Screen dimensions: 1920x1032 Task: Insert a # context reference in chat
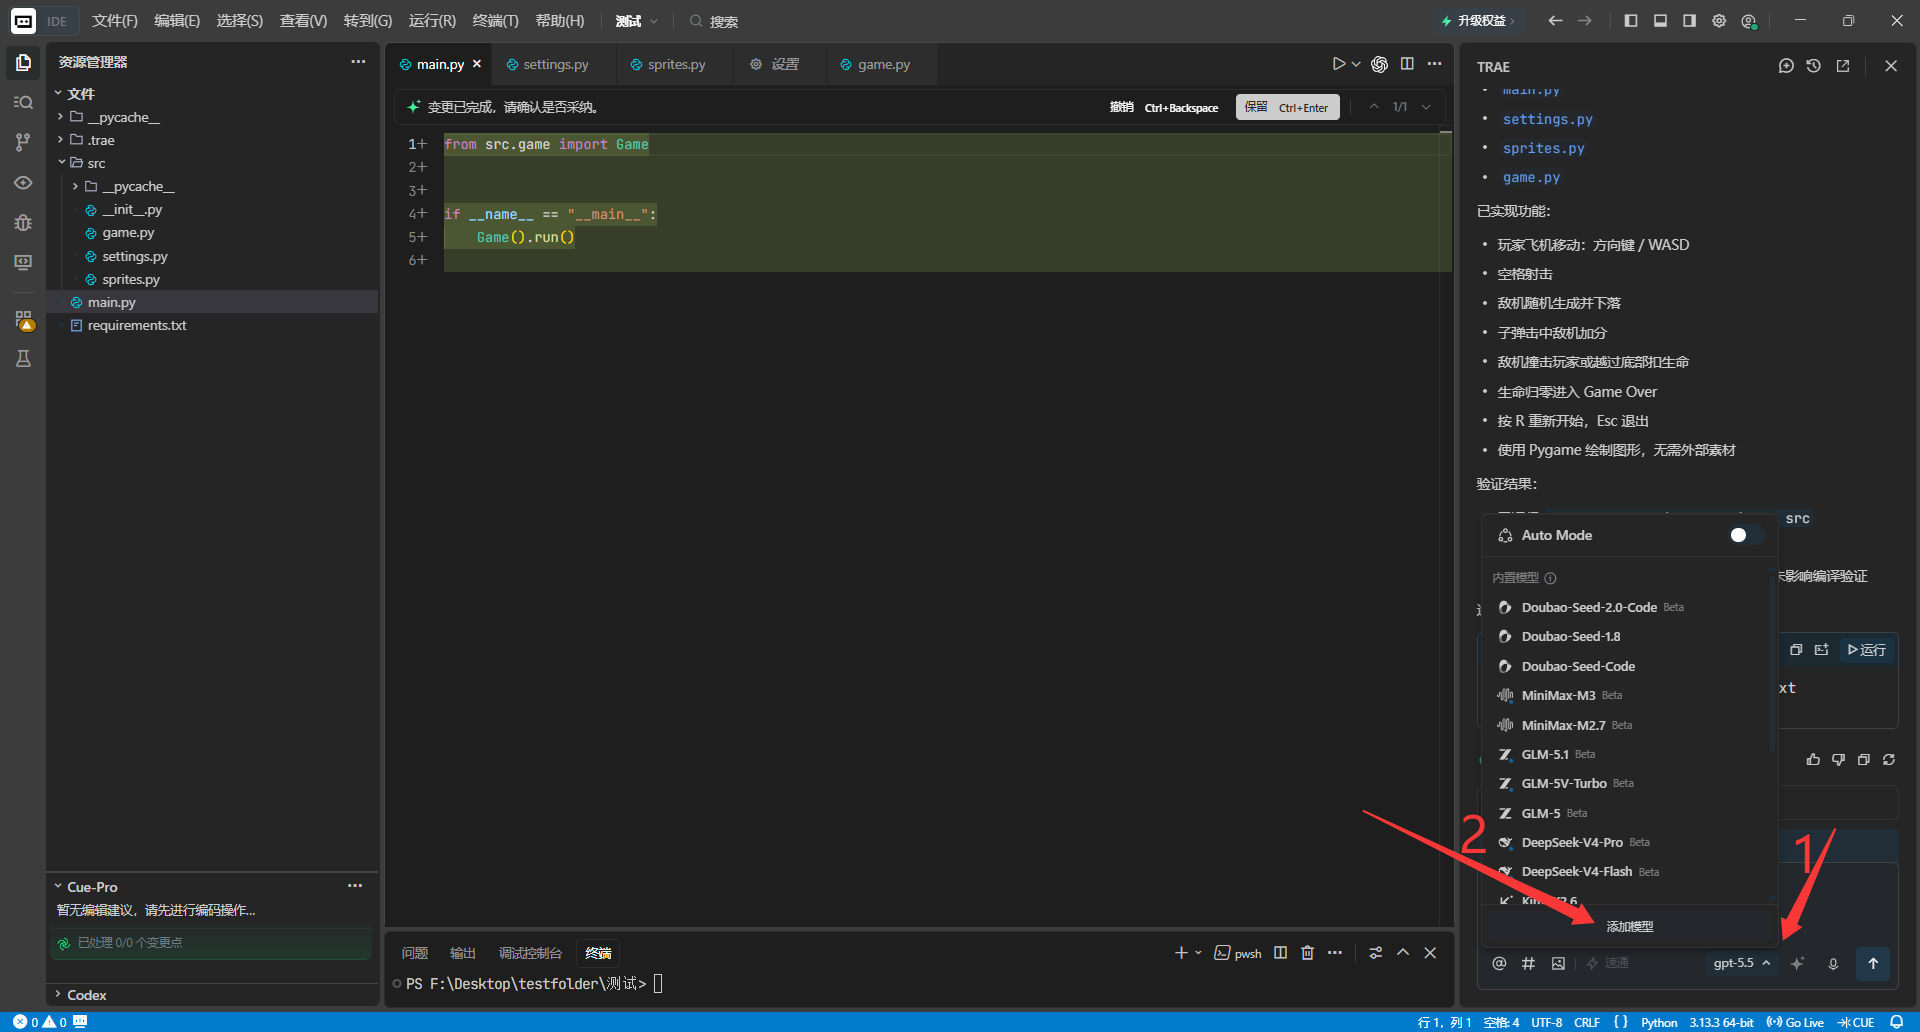pyautogui.click(x=1528, y=963)
